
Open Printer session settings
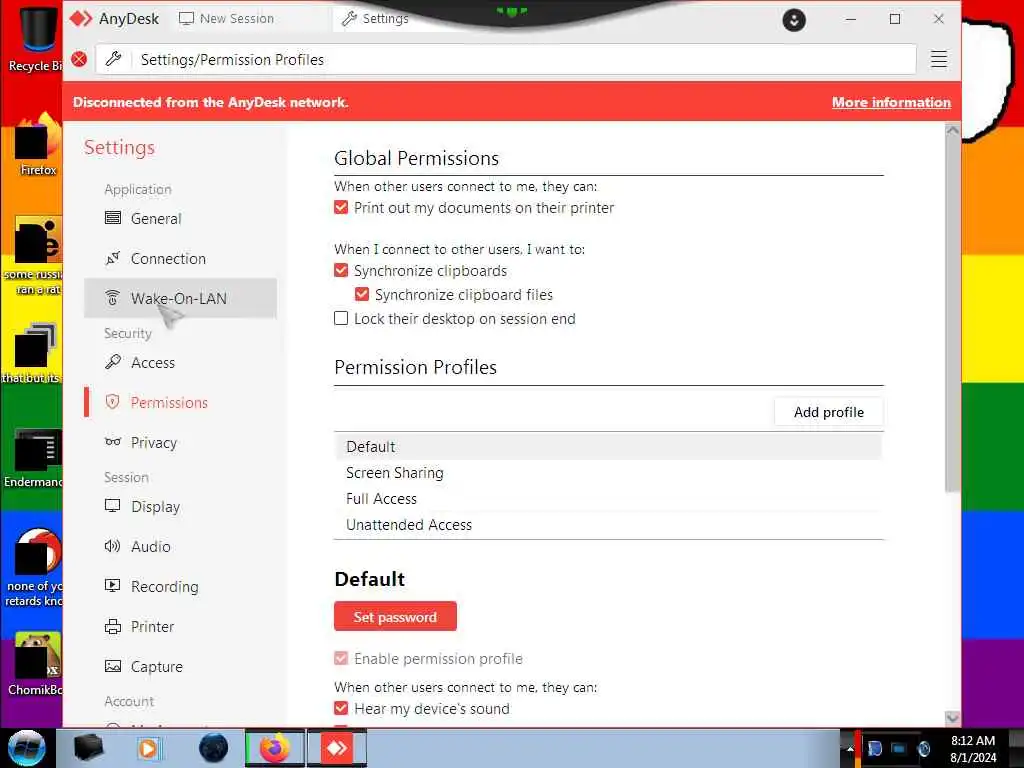tap(180, 627)
